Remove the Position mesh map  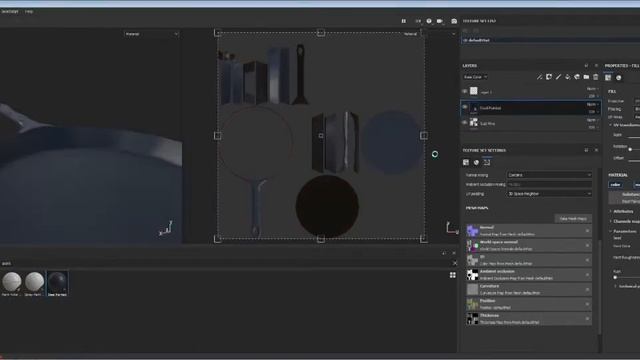point(587,304)
